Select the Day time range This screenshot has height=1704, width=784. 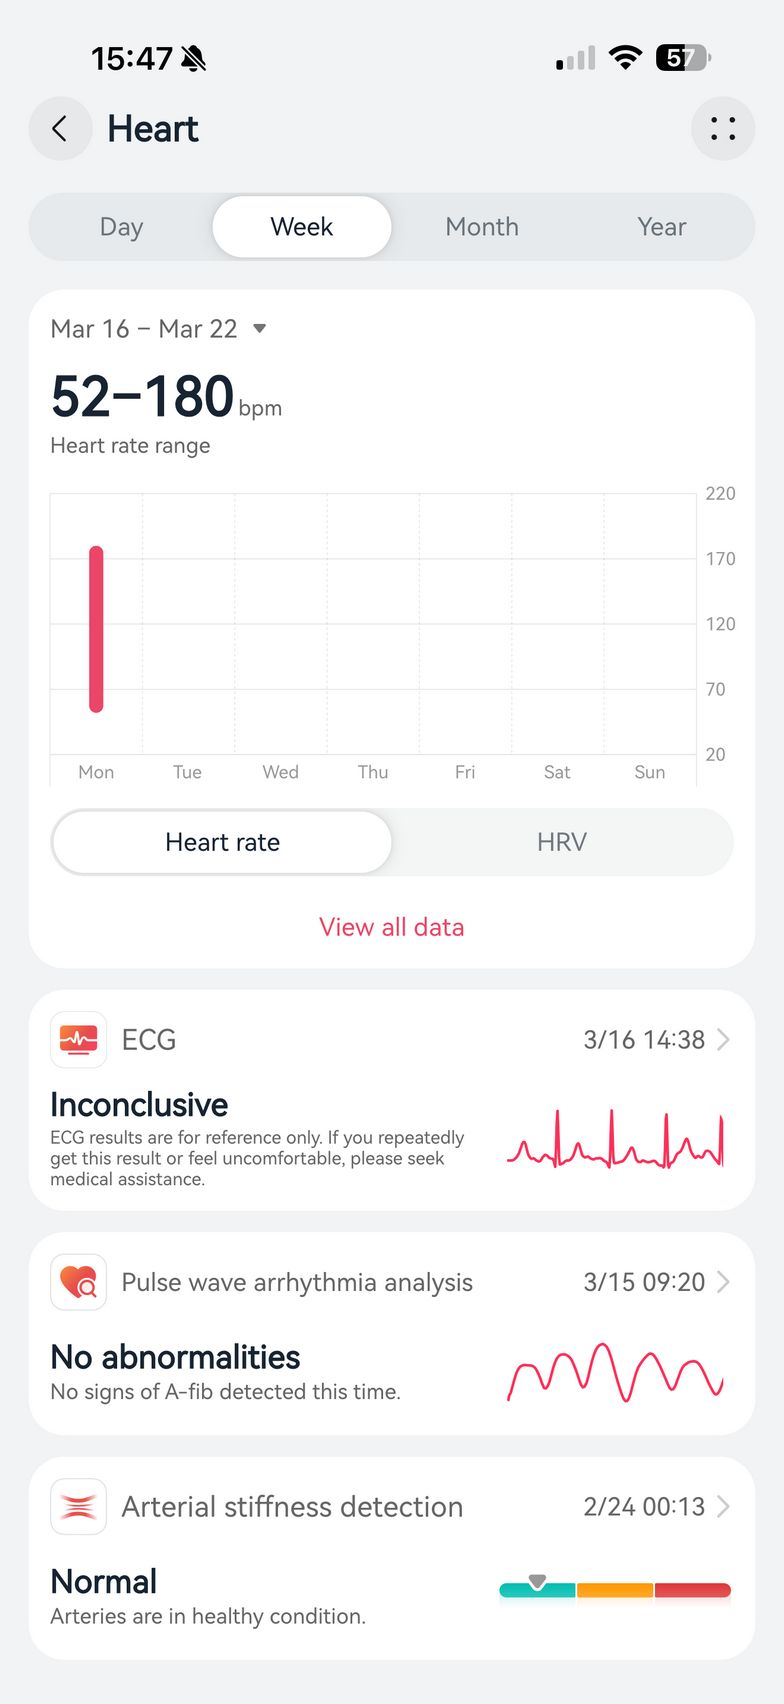point(121,227)
